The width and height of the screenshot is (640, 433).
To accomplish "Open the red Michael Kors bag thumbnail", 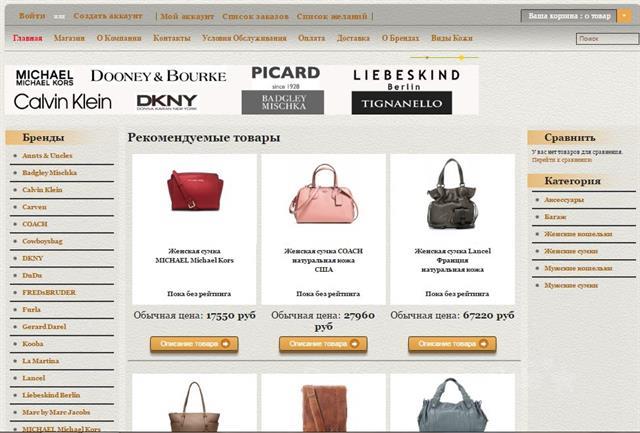I will point(195,191).
